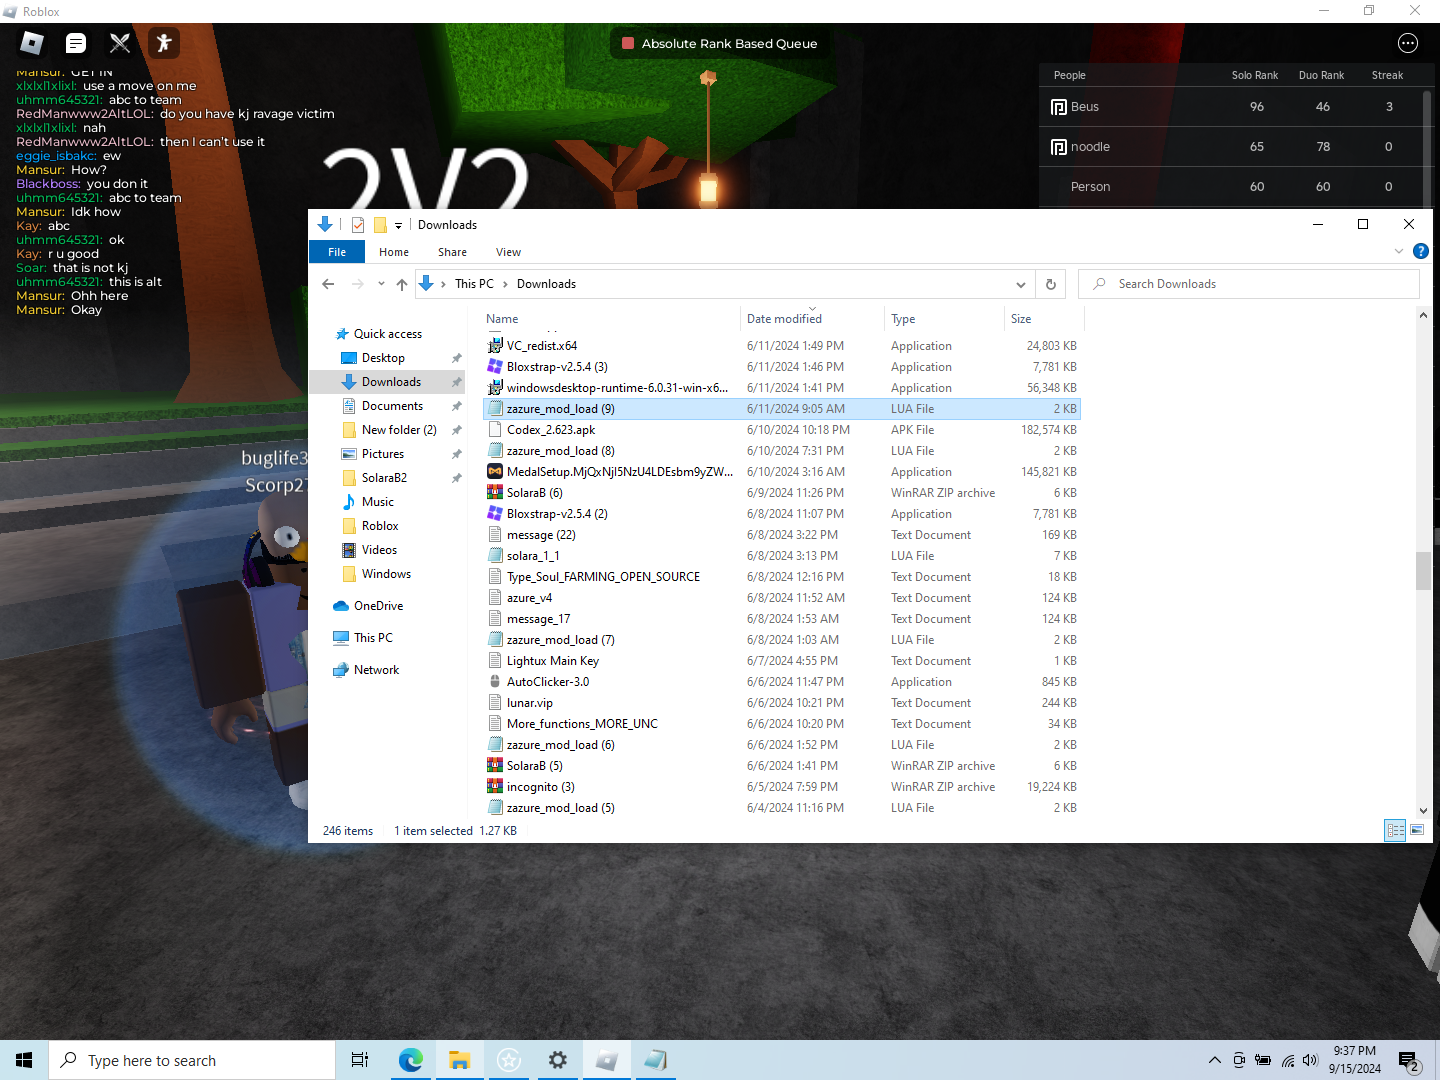This screenshot has width=1440, height=1080.
Task: Select the lunar.vip text document
Action: (783, 703)
